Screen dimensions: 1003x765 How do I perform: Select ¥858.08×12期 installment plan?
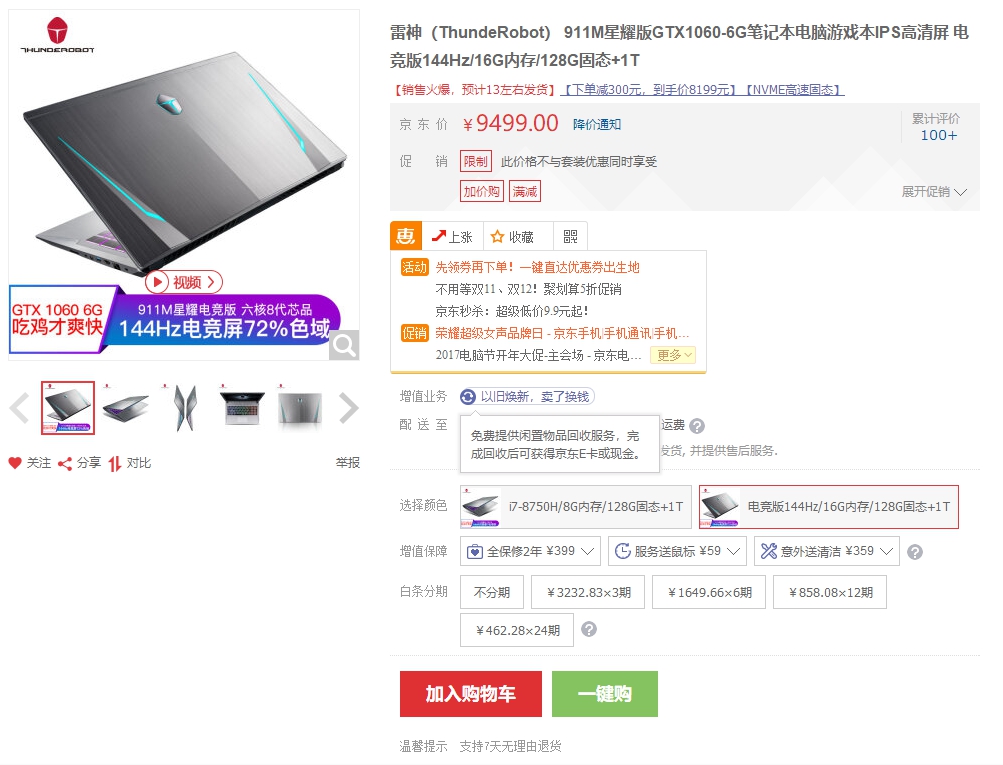tap(830, 592)
